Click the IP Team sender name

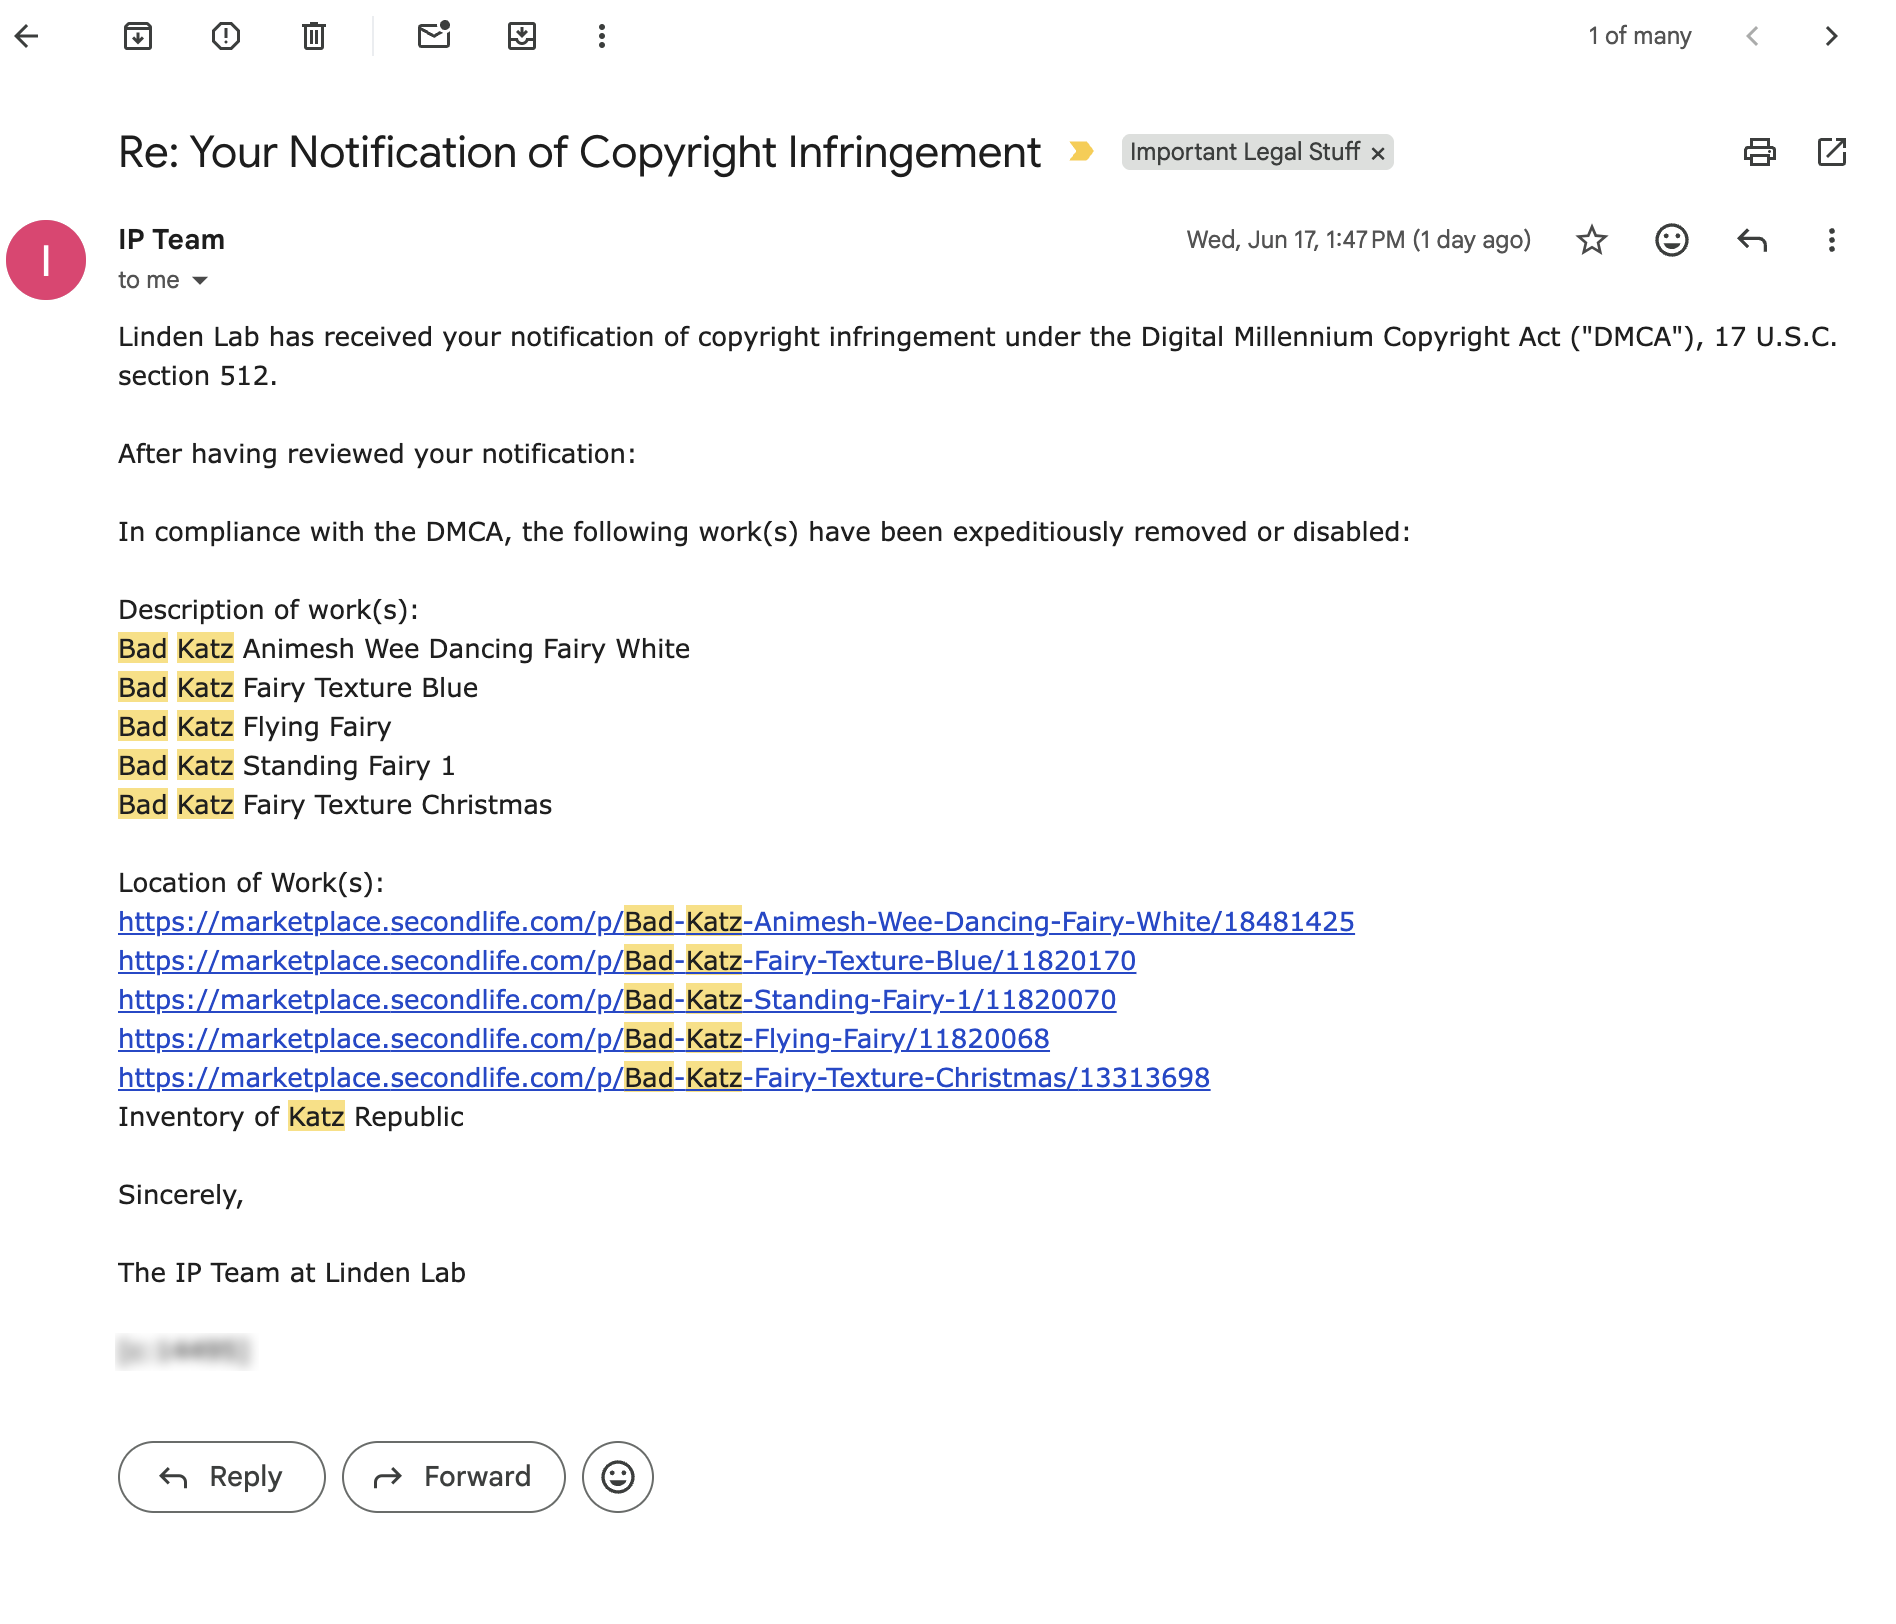click(171, 240)
